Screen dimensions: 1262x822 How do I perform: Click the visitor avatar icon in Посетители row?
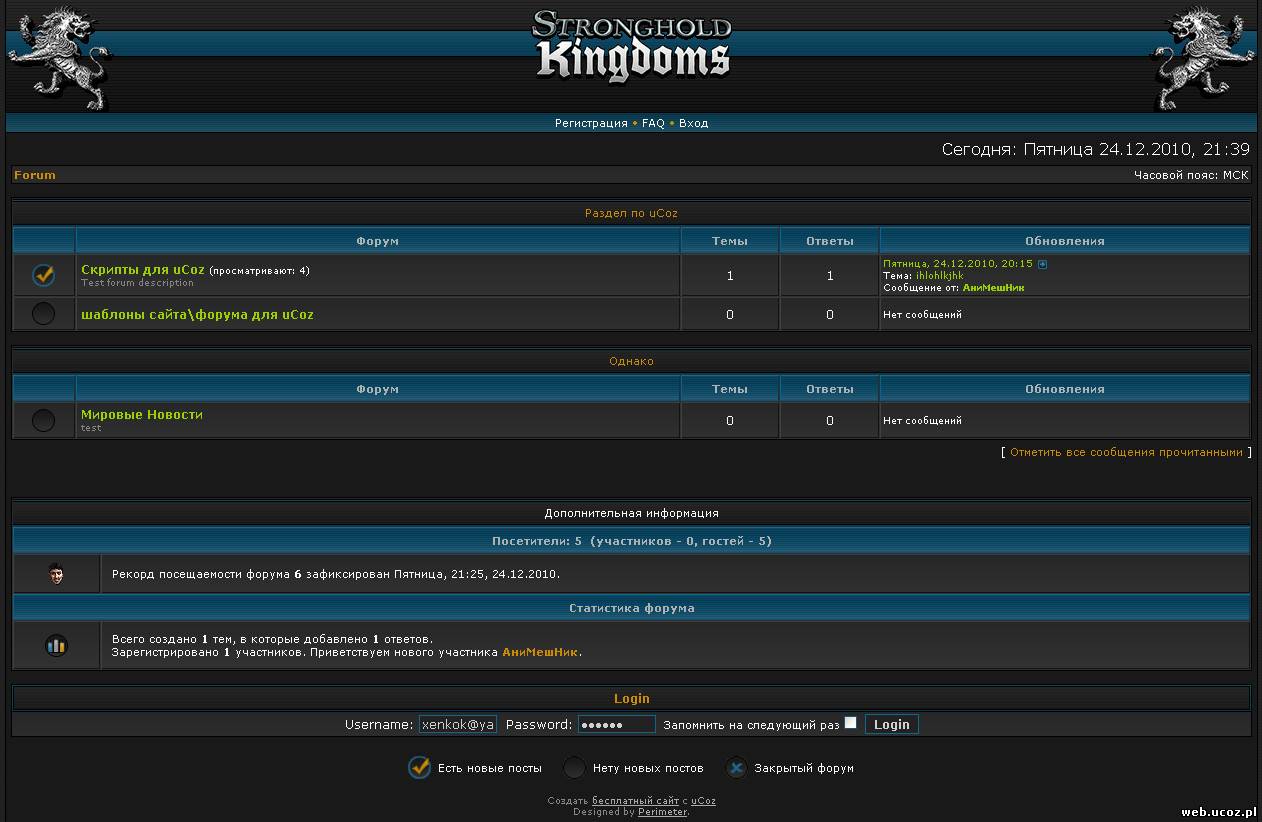[x=56, y=574]
